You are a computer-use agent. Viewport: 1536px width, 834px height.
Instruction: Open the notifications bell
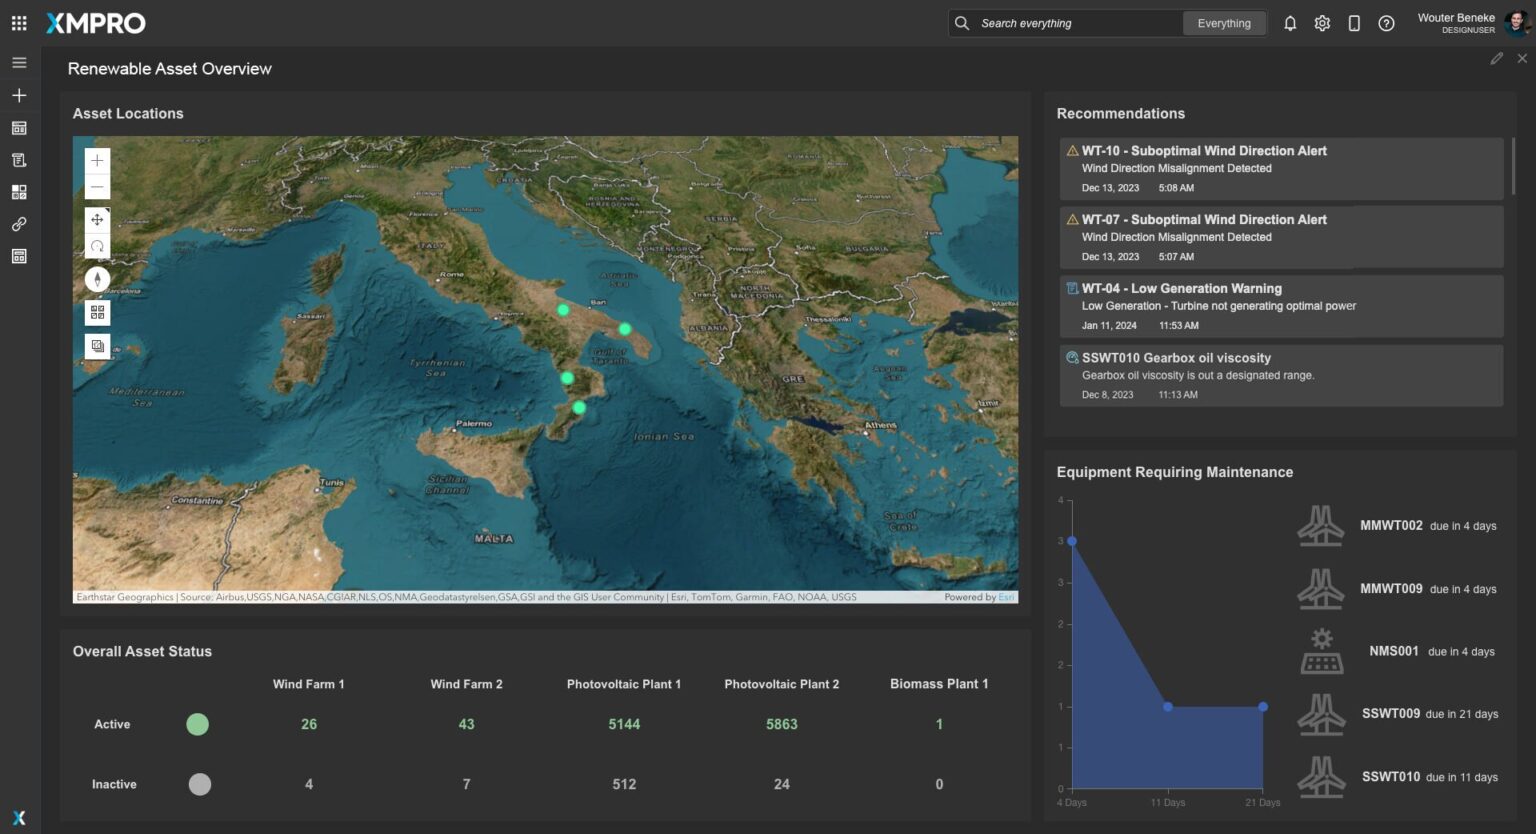tap(1290, 23)
